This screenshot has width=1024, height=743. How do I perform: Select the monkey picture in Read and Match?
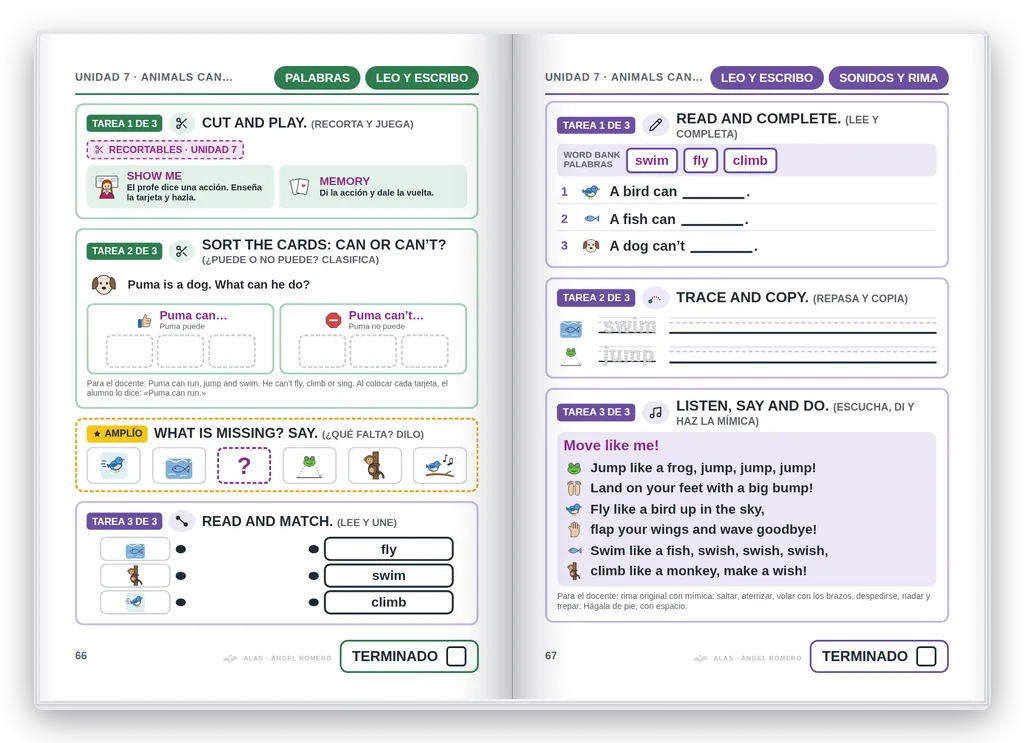click(x=135, y=576)
